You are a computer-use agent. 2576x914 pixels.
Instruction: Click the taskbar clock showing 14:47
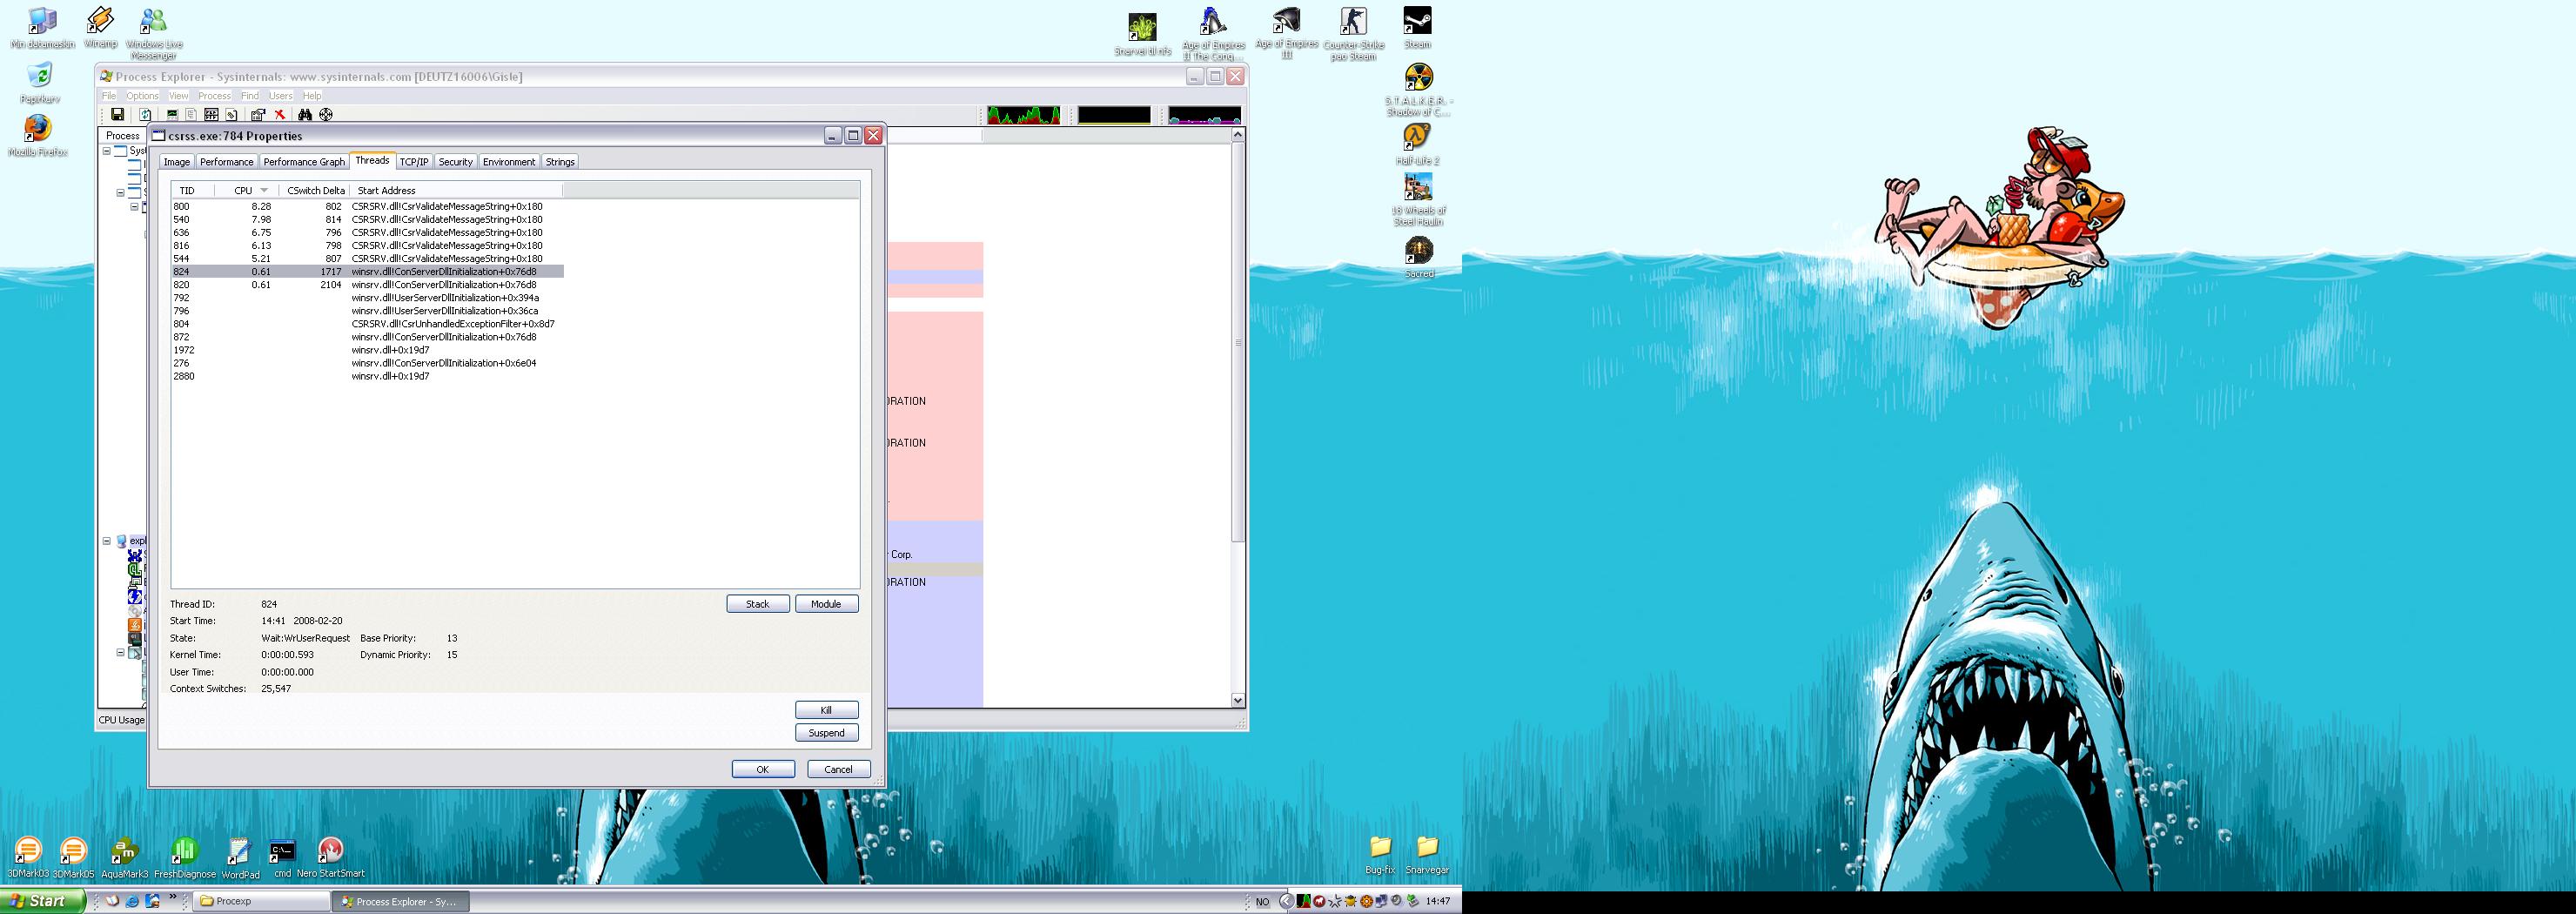click(1438, 901)
